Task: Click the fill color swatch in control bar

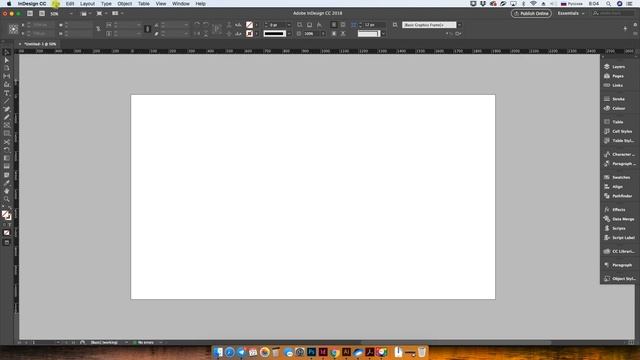Action: click(x=249, y=25)
